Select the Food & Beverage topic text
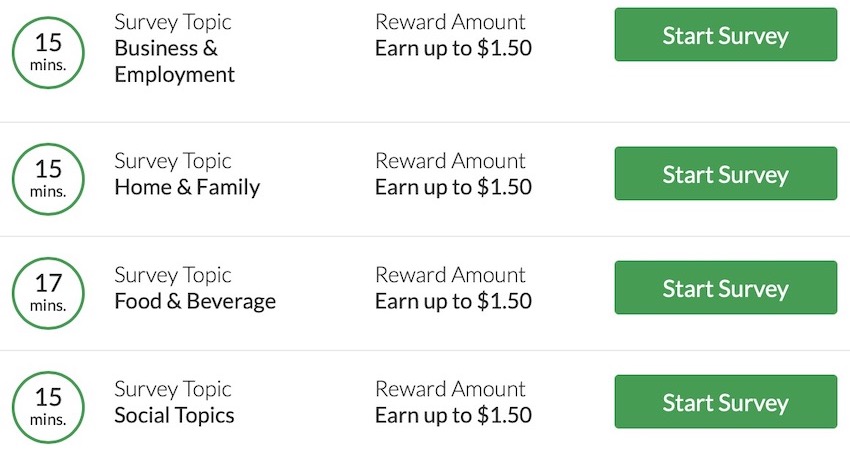The image size is (850, 450). pos(194,301)
